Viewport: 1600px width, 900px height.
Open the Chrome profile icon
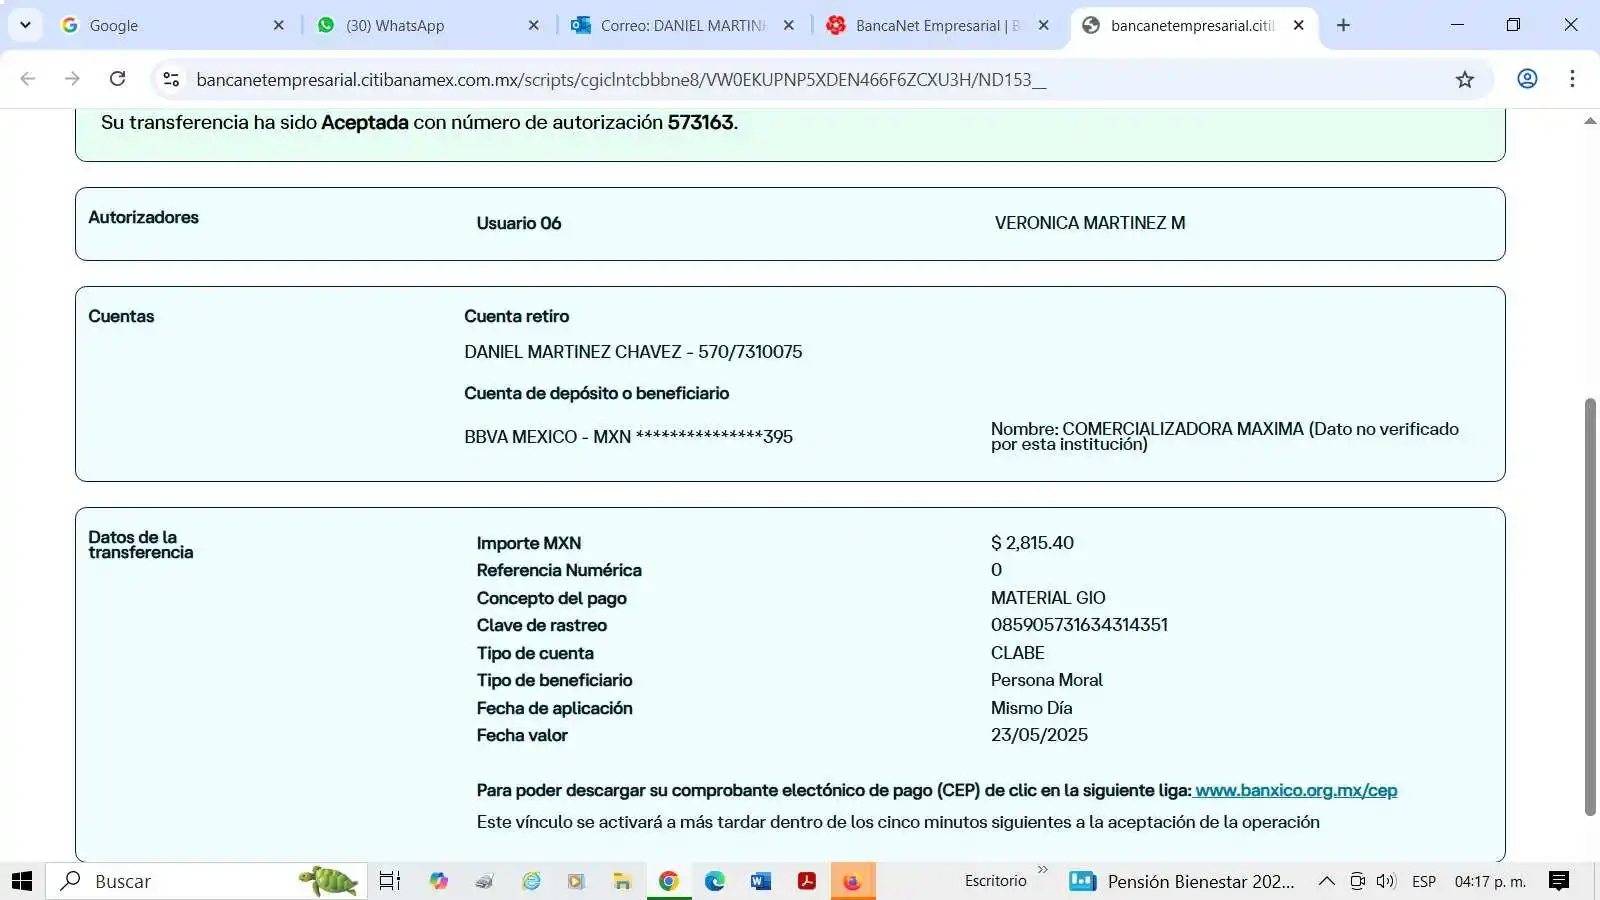[x=1527, y=79]
